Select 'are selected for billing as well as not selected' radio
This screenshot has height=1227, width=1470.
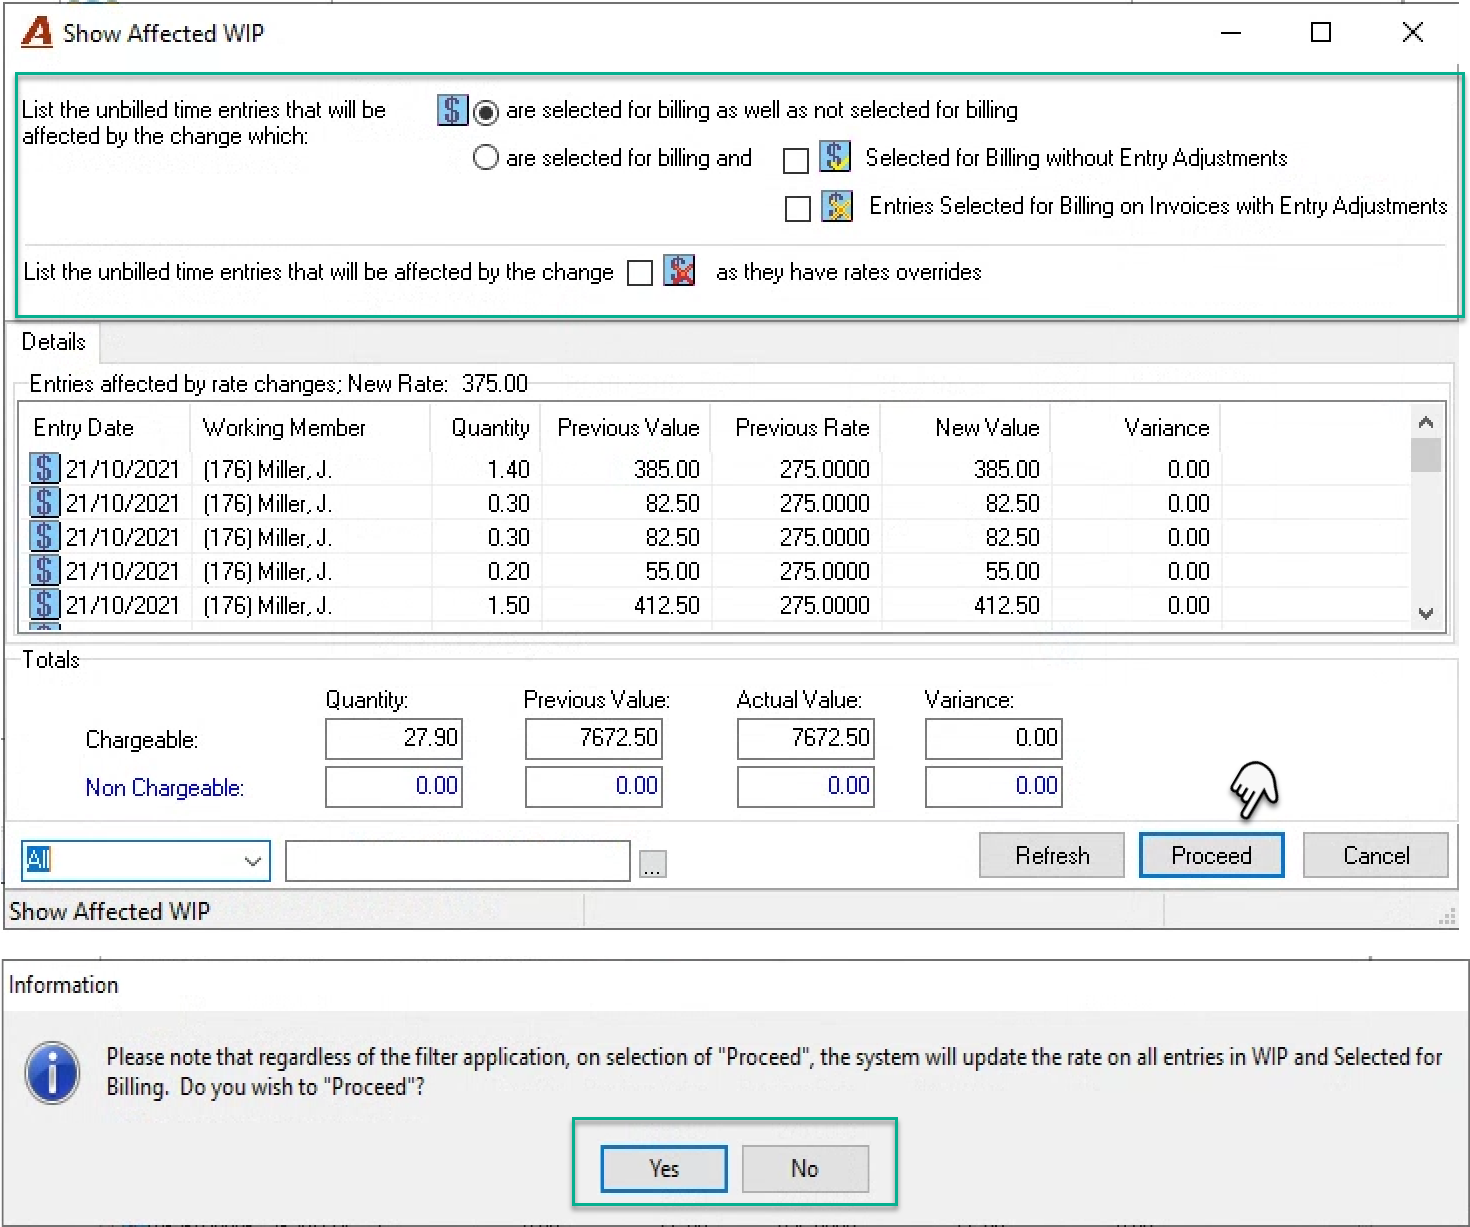[486, 111]
